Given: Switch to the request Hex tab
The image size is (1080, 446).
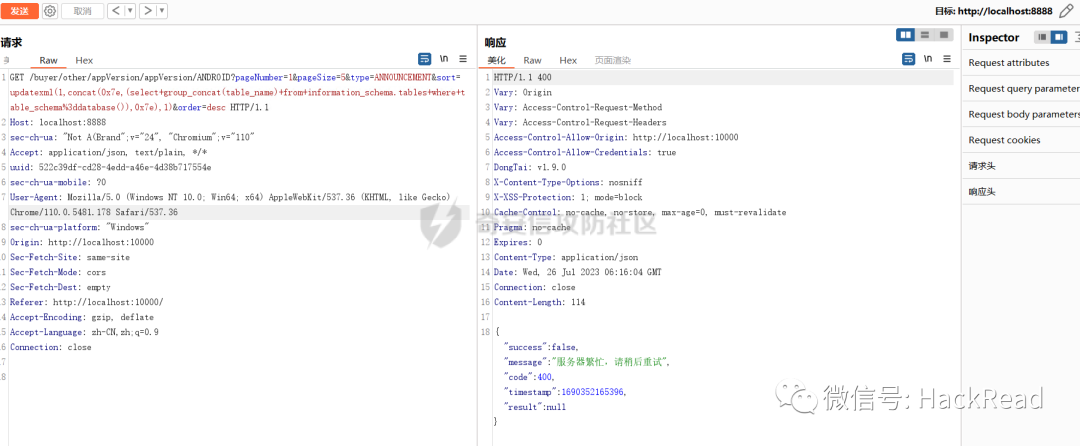Looking at the screenshot, I should pyautogui.click(x=84, y=60).
